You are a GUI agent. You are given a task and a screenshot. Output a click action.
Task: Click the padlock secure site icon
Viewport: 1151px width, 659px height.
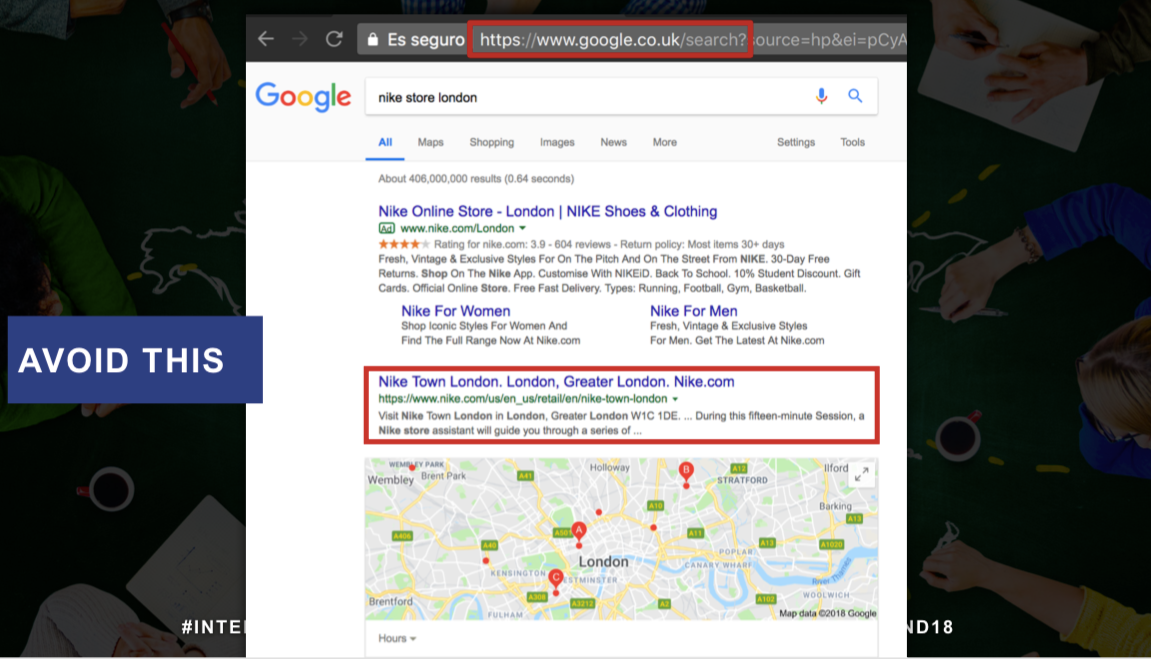pyautogui.click(x=373, y=40)
